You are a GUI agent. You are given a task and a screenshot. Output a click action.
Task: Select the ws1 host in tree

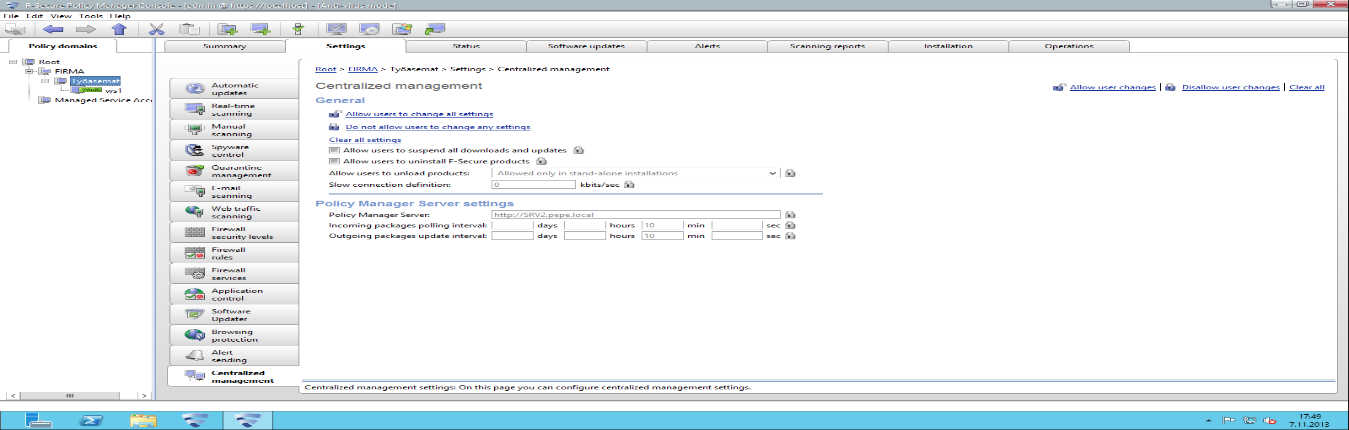click(x=112, y=90)
